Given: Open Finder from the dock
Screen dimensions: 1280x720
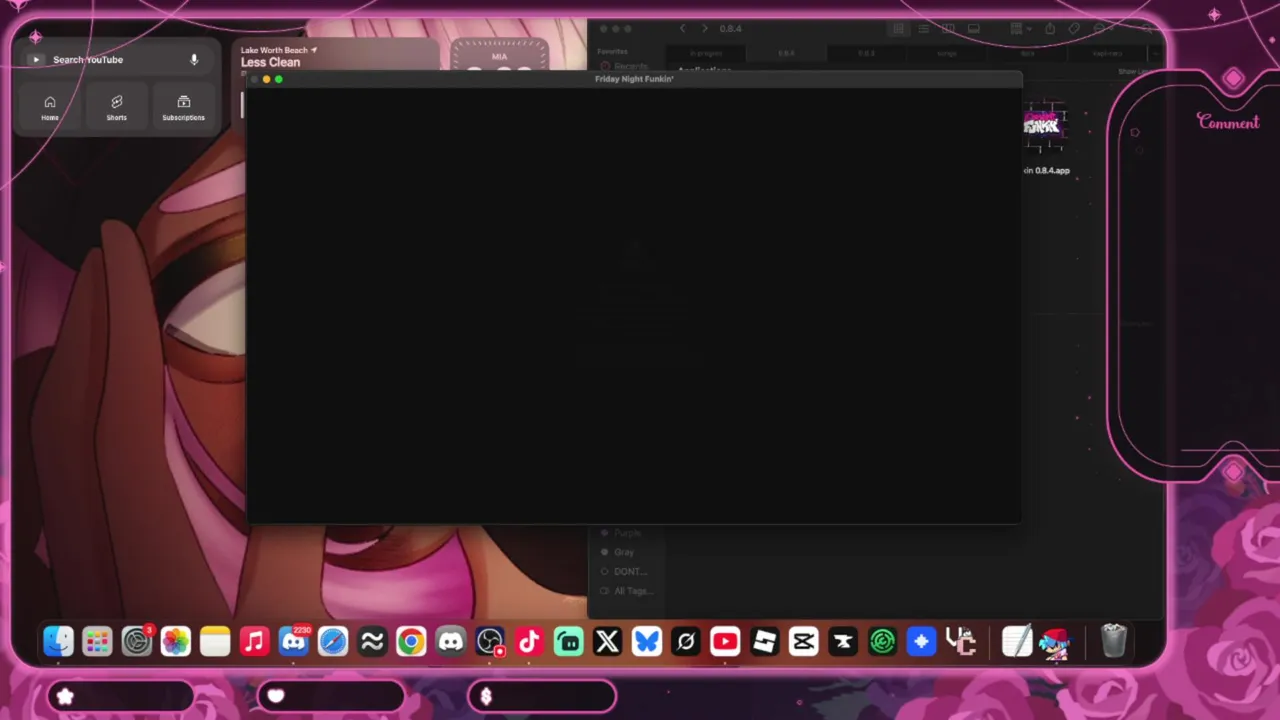Looking at the screenshot, I should tap(58, 641).
